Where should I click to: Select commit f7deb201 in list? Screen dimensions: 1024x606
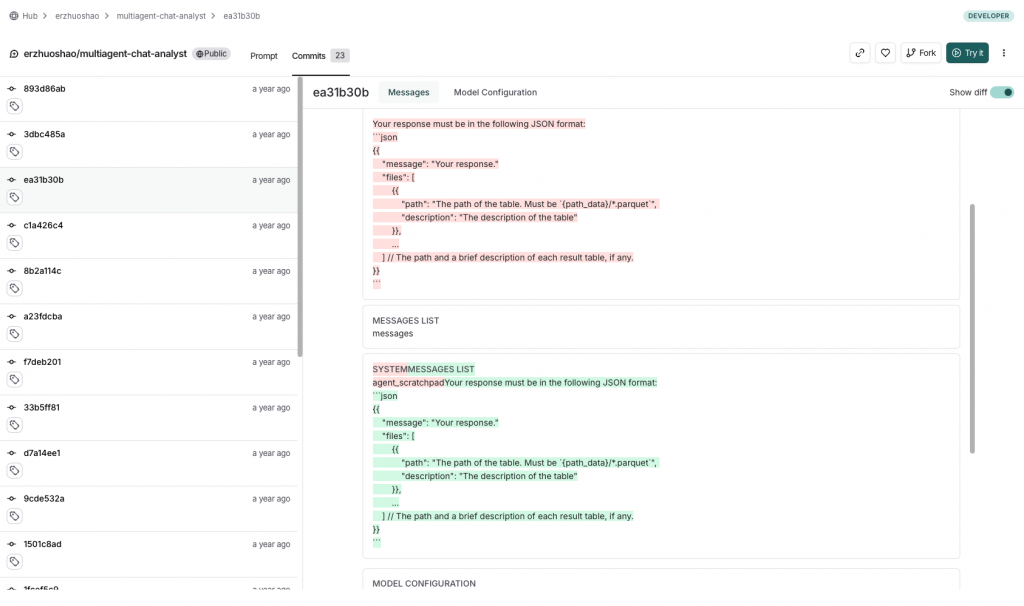(148, 372)
